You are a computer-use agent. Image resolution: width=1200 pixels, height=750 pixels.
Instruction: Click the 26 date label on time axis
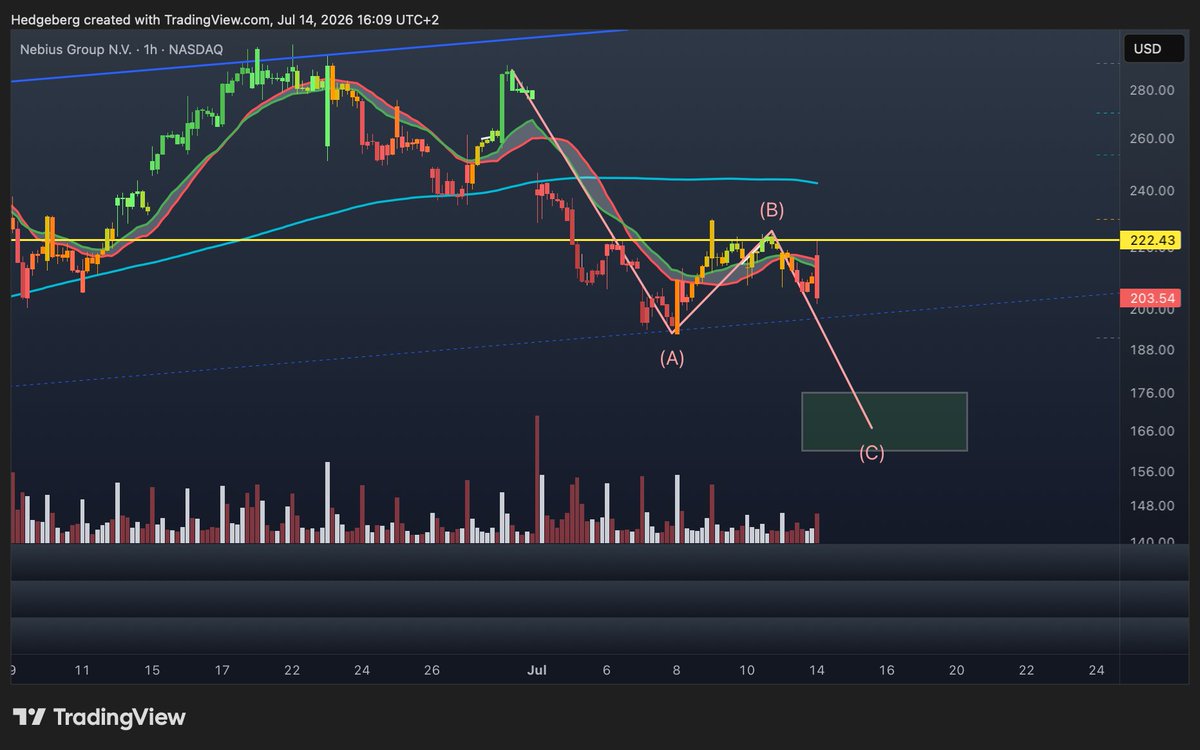click(431, 670)
